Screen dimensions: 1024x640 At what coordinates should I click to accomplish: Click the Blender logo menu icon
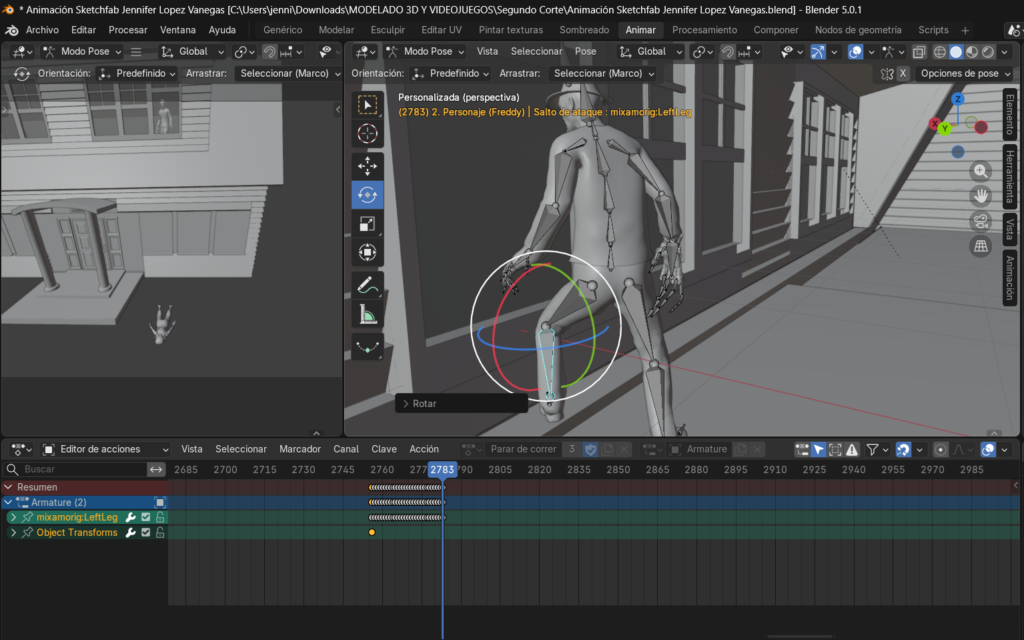[11, 30]
